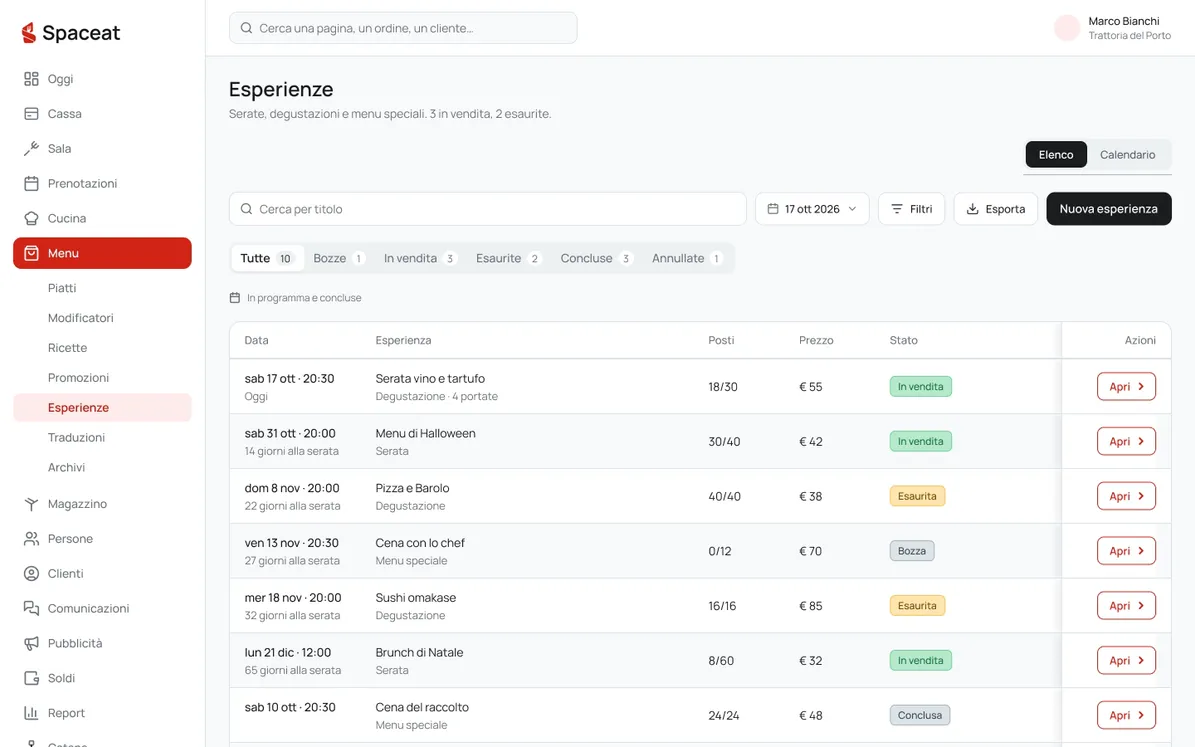Select the Tutte tab
Viewport: 1195px width, 747px height.
point(267,258)
